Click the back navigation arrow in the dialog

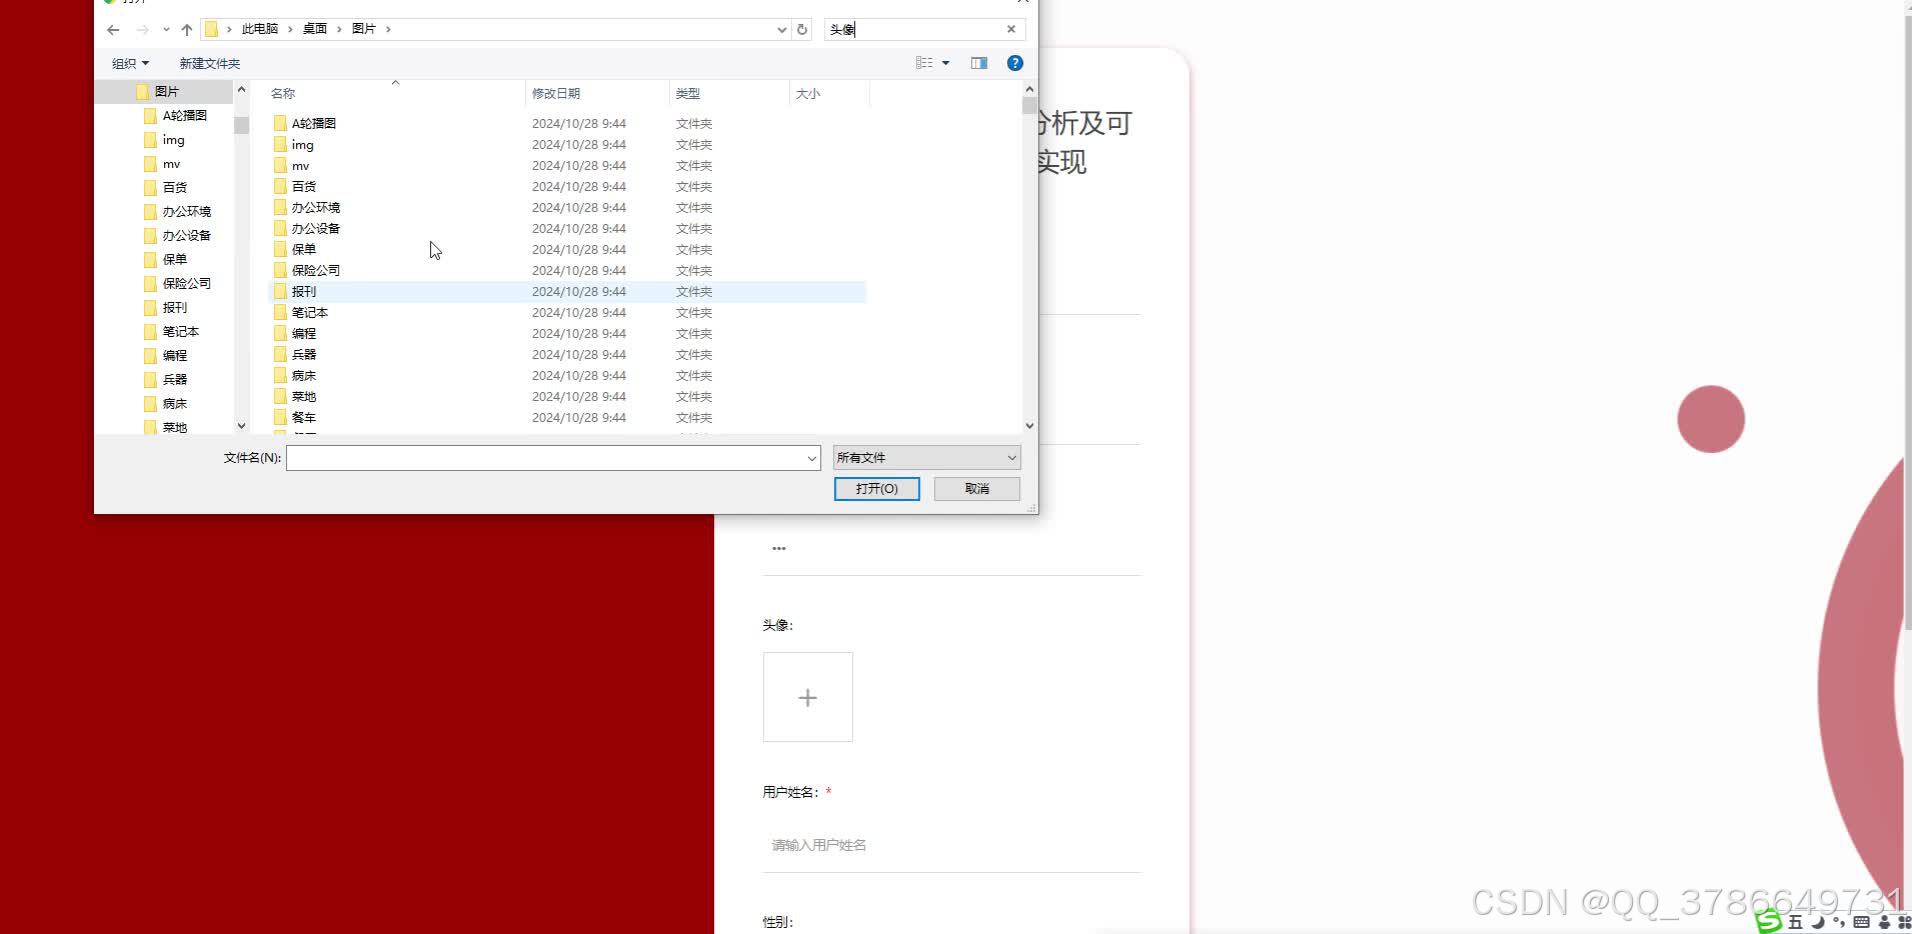click(112, 29)
